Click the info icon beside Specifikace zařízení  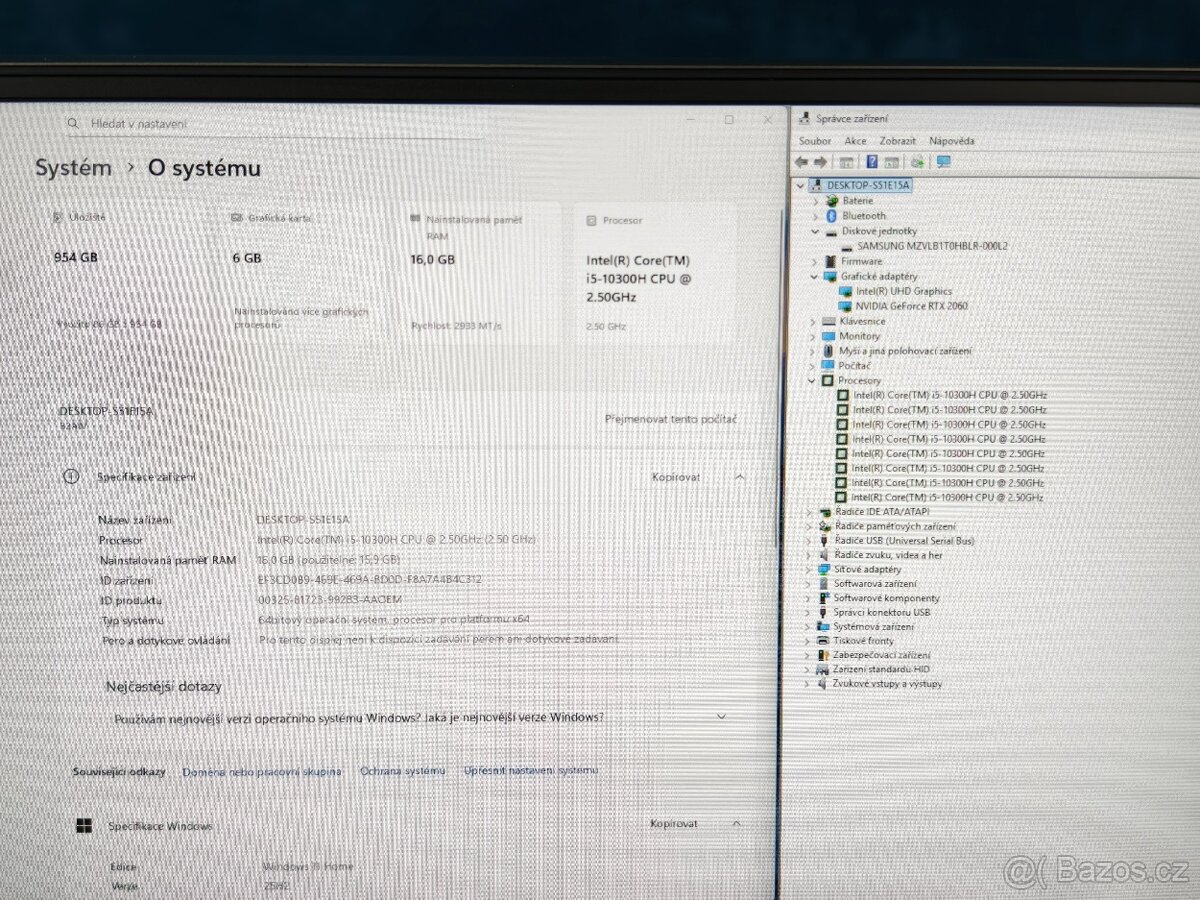tap(71, 477)
